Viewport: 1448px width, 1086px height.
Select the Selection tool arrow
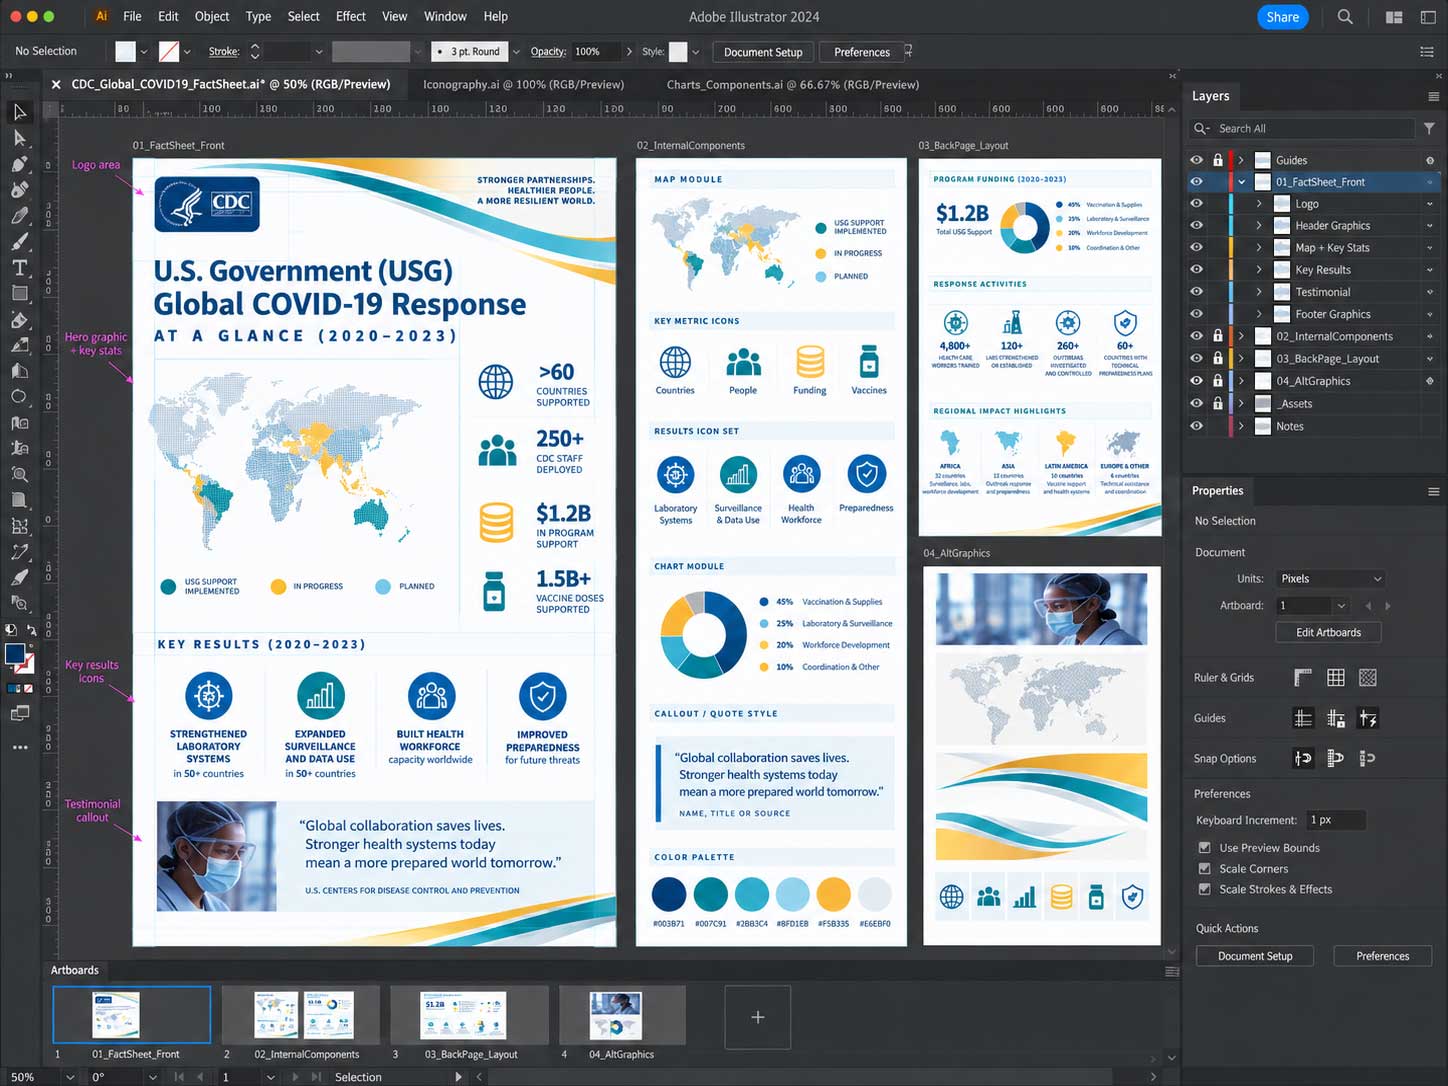pyautogui.click(x=19, y=112)
